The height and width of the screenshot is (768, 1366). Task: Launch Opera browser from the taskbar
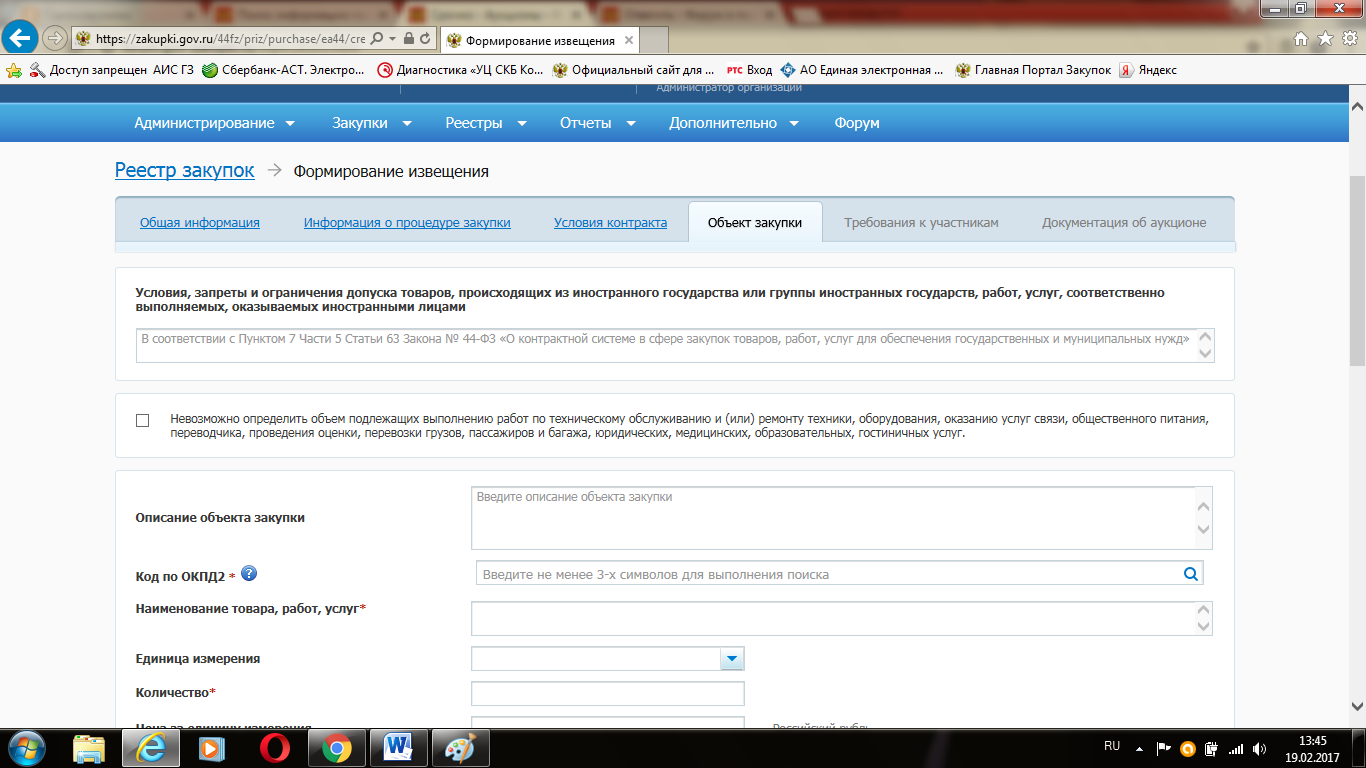coord(274,748)
